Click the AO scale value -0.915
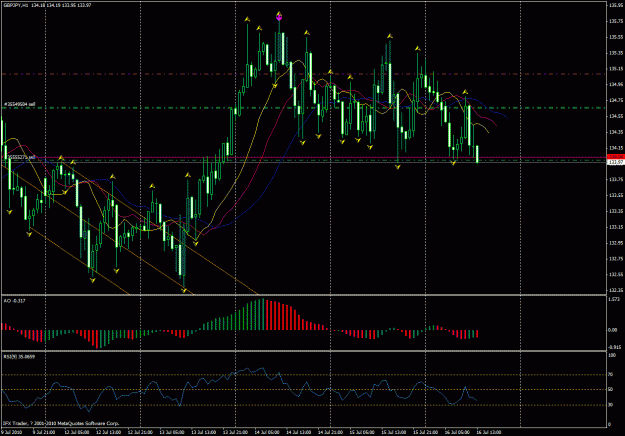625x436 pixels. (x=614, y=347)
